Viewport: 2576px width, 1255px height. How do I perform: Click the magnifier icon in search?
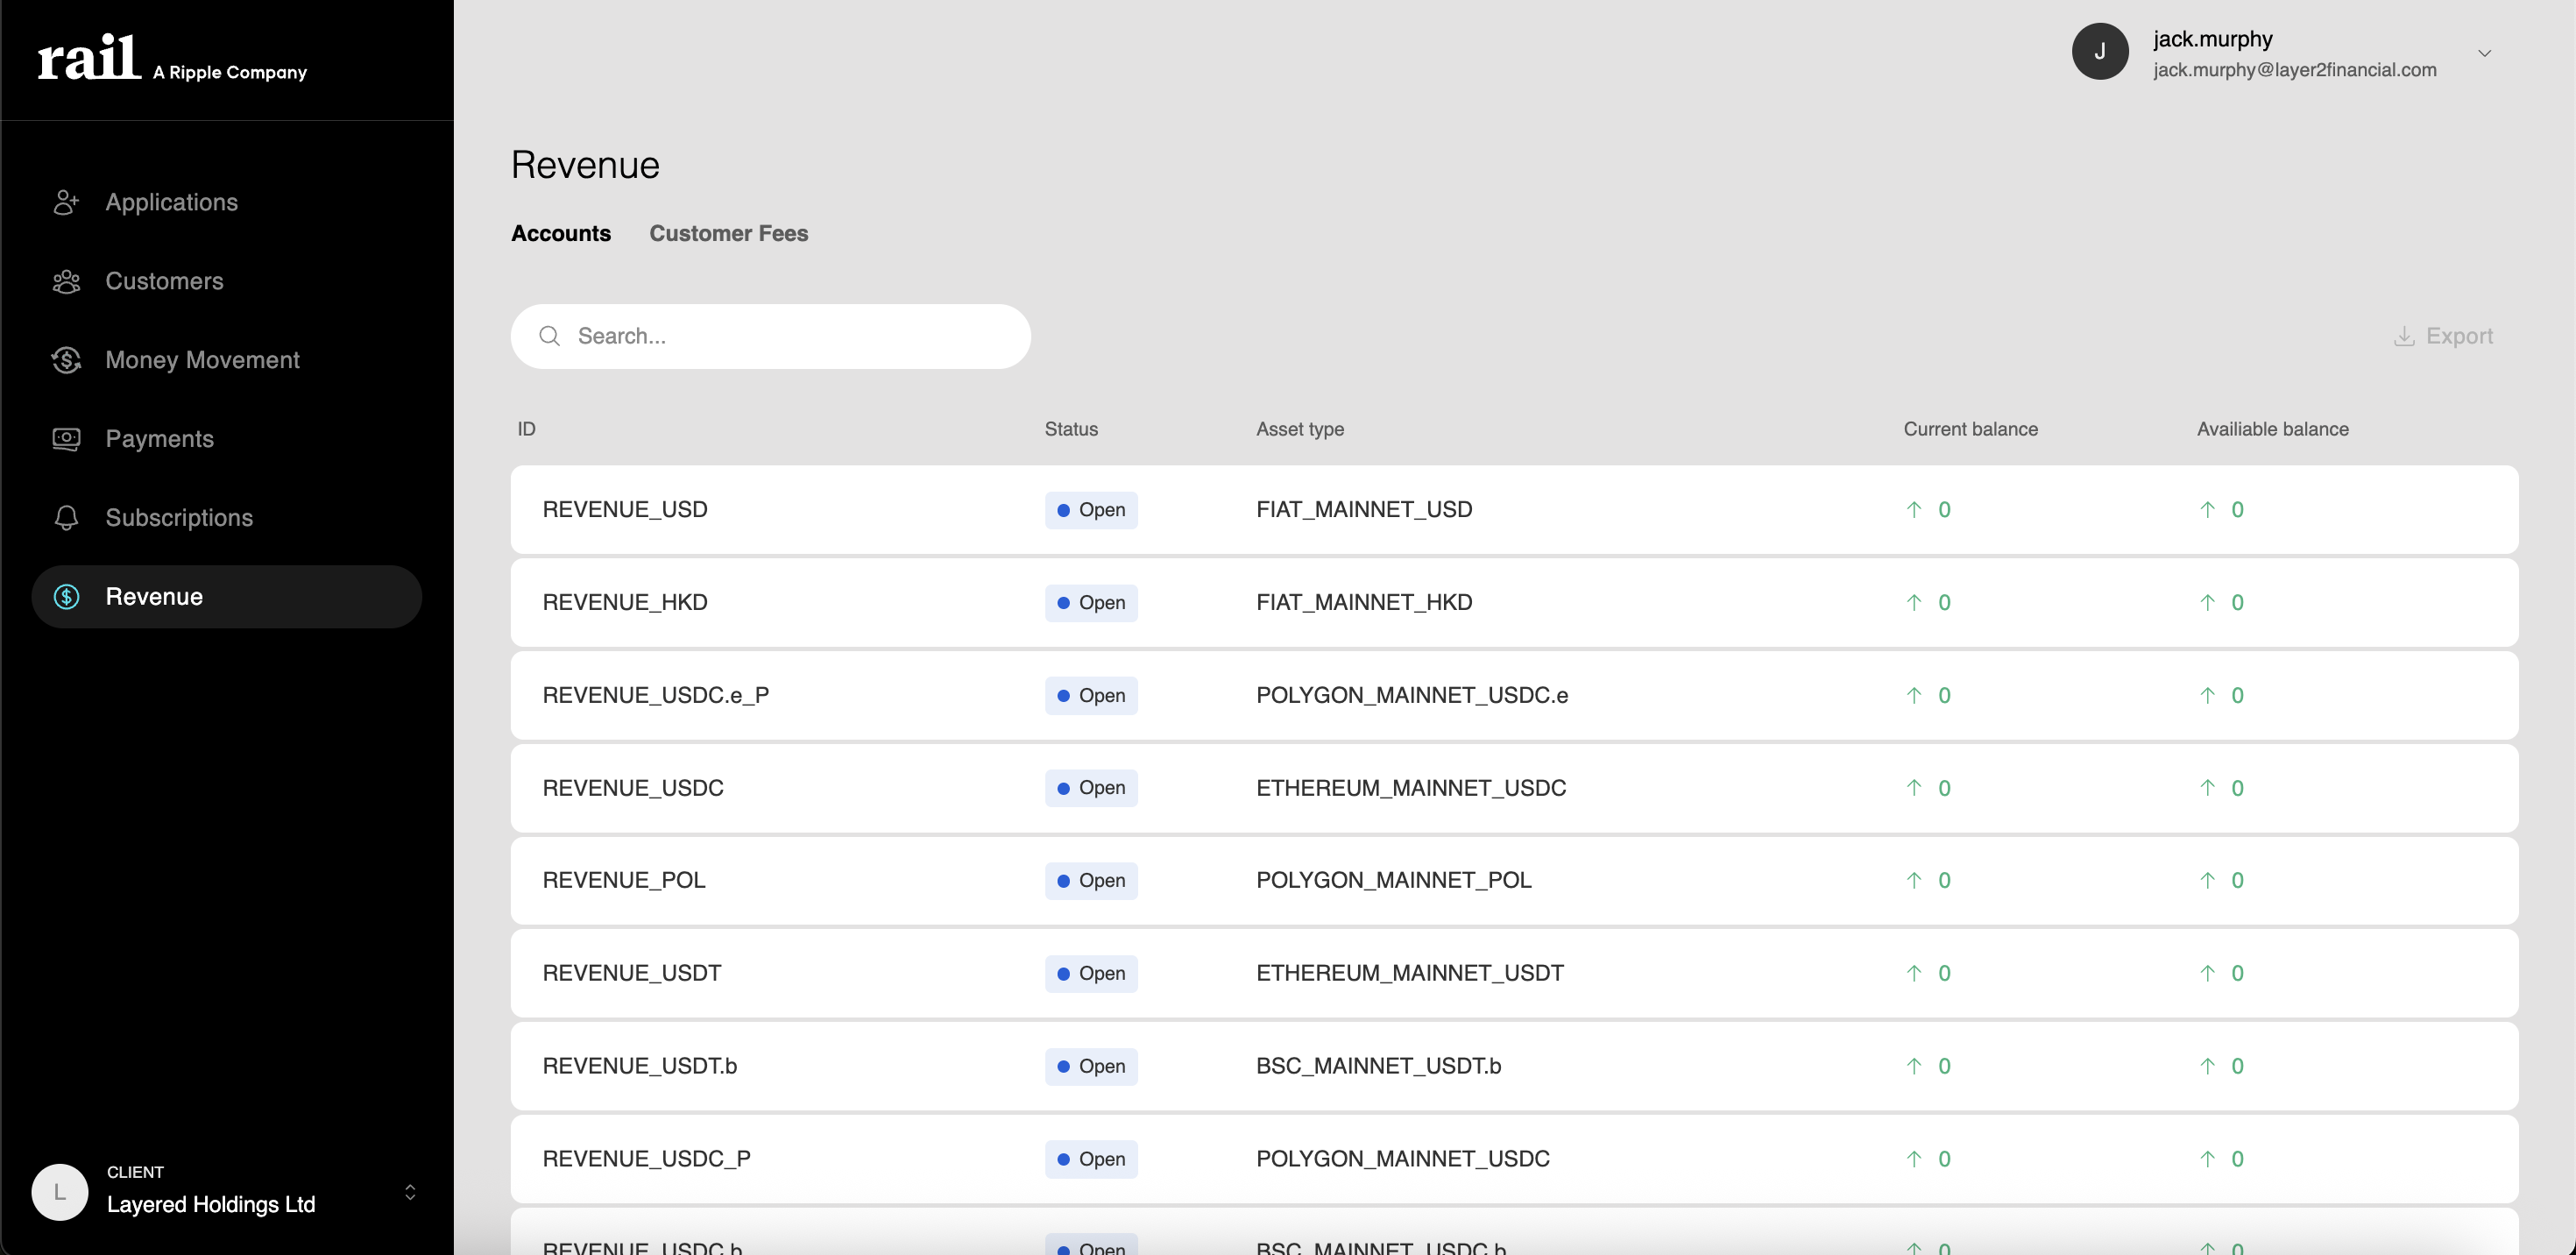[549, 336]
